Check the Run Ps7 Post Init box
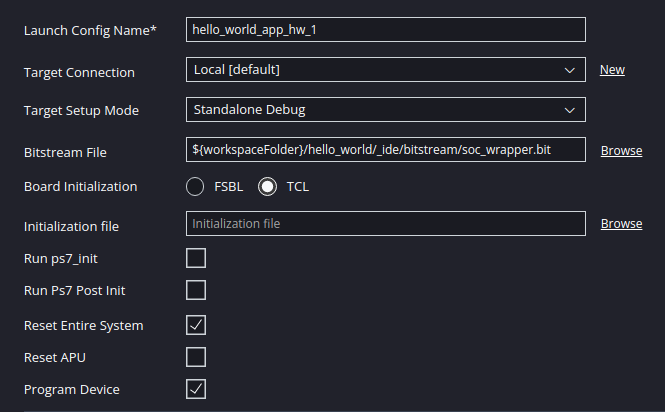Screen dimensions: 665x412 (x=196, y=290)
